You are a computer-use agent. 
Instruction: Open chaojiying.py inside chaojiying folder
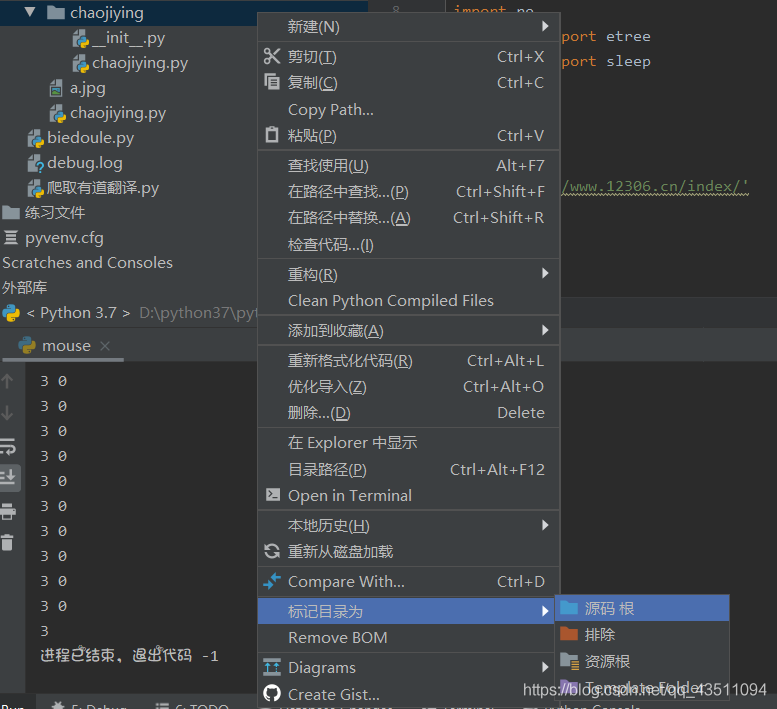(130, 63)
